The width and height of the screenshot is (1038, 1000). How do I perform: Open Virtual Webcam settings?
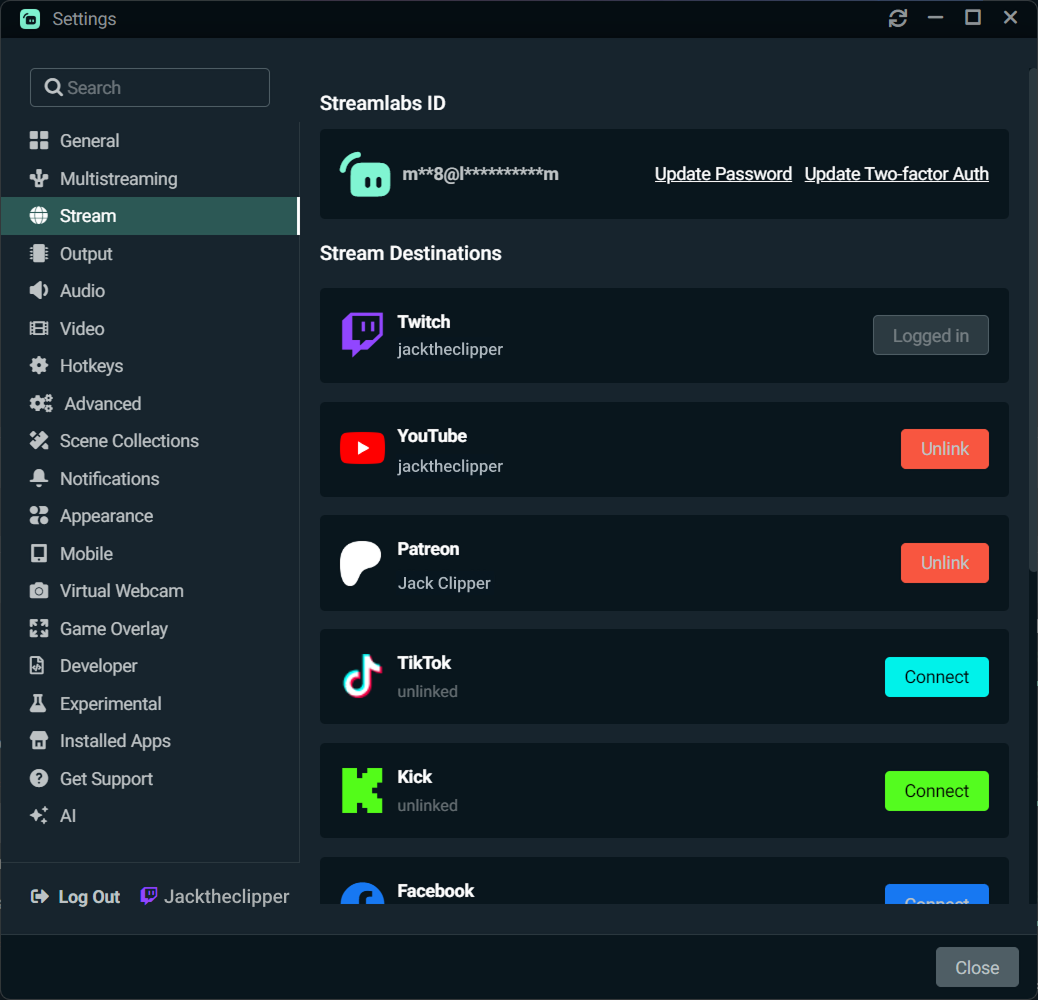pos(150,590)
